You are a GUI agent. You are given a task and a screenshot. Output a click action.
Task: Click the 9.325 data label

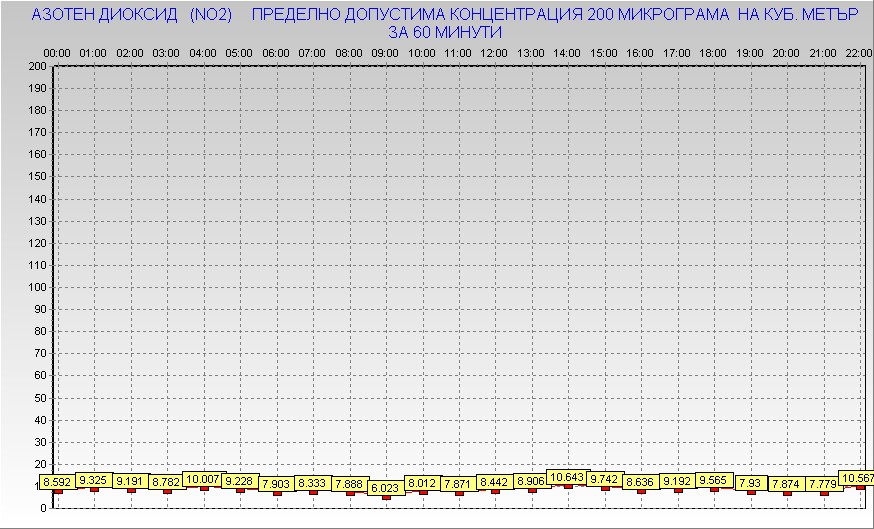pos(94,480)
